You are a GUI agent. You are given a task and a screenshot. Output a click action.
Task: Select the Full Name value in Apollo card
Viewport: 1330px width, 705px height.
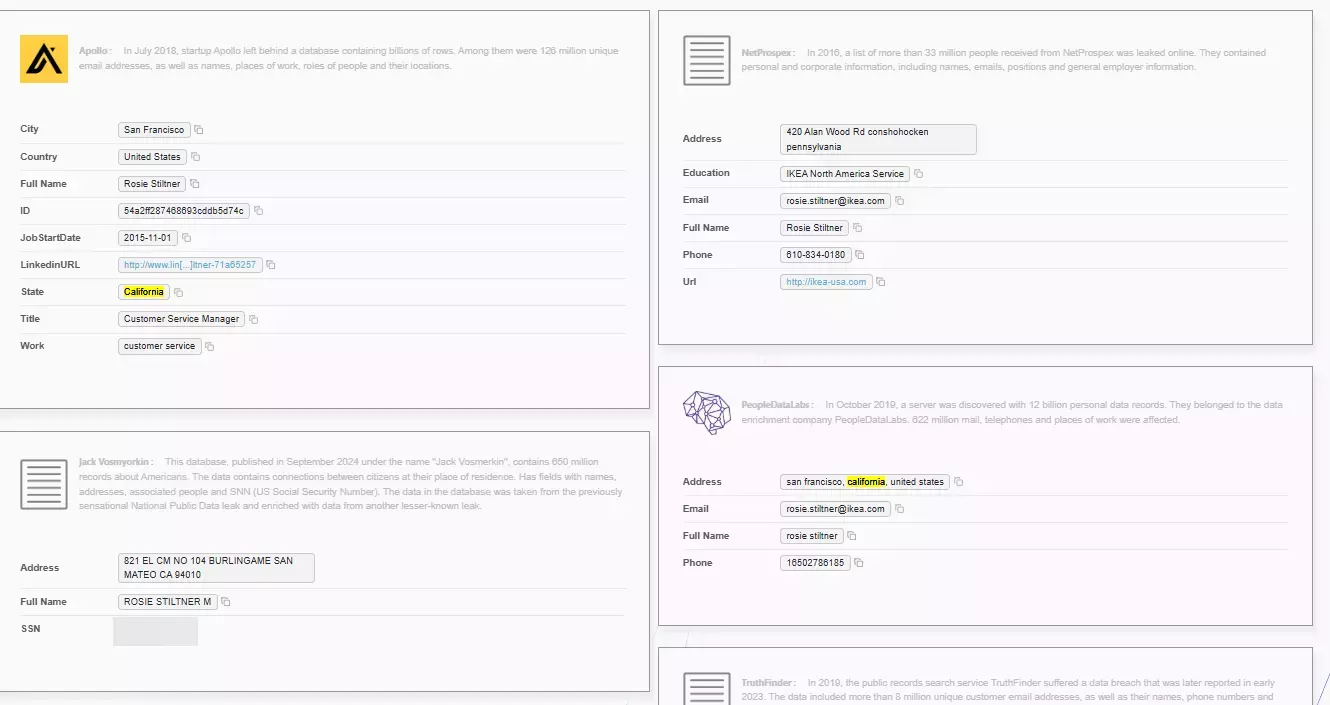tap(152, 184)
